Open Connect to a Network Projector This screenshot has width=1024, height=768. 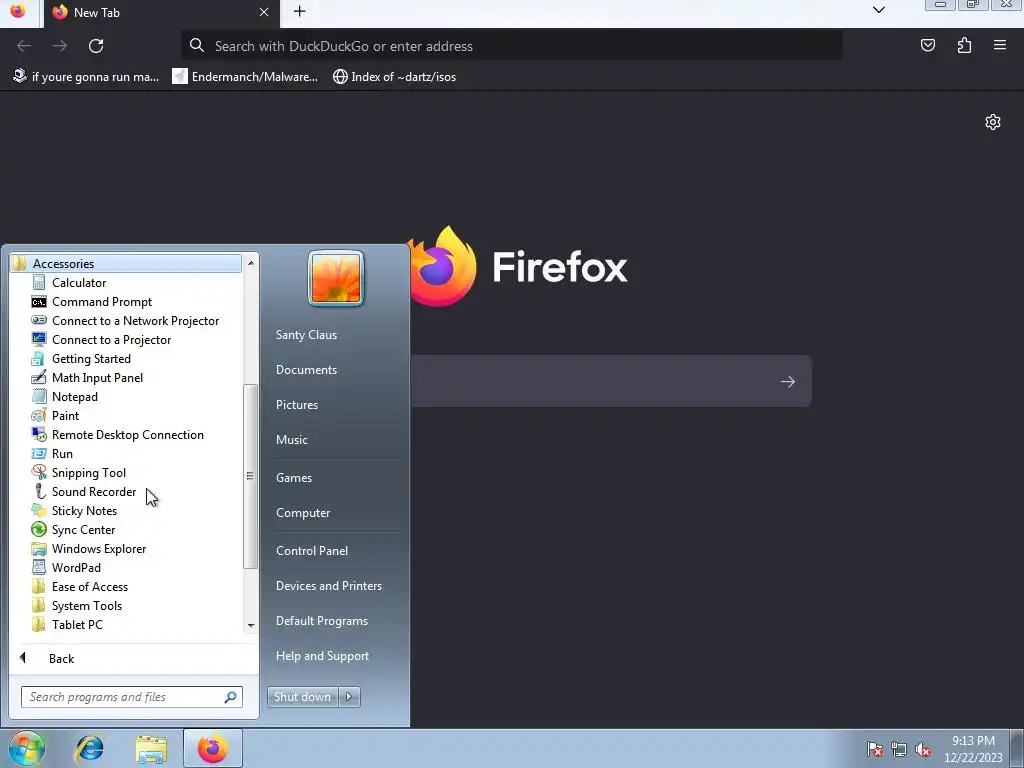click(135, 321)
